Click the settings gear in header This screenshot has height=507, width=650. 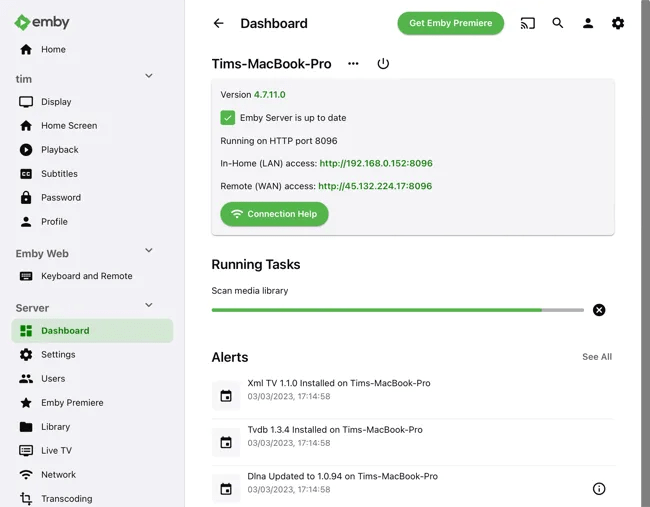click(x=618, y=23)
